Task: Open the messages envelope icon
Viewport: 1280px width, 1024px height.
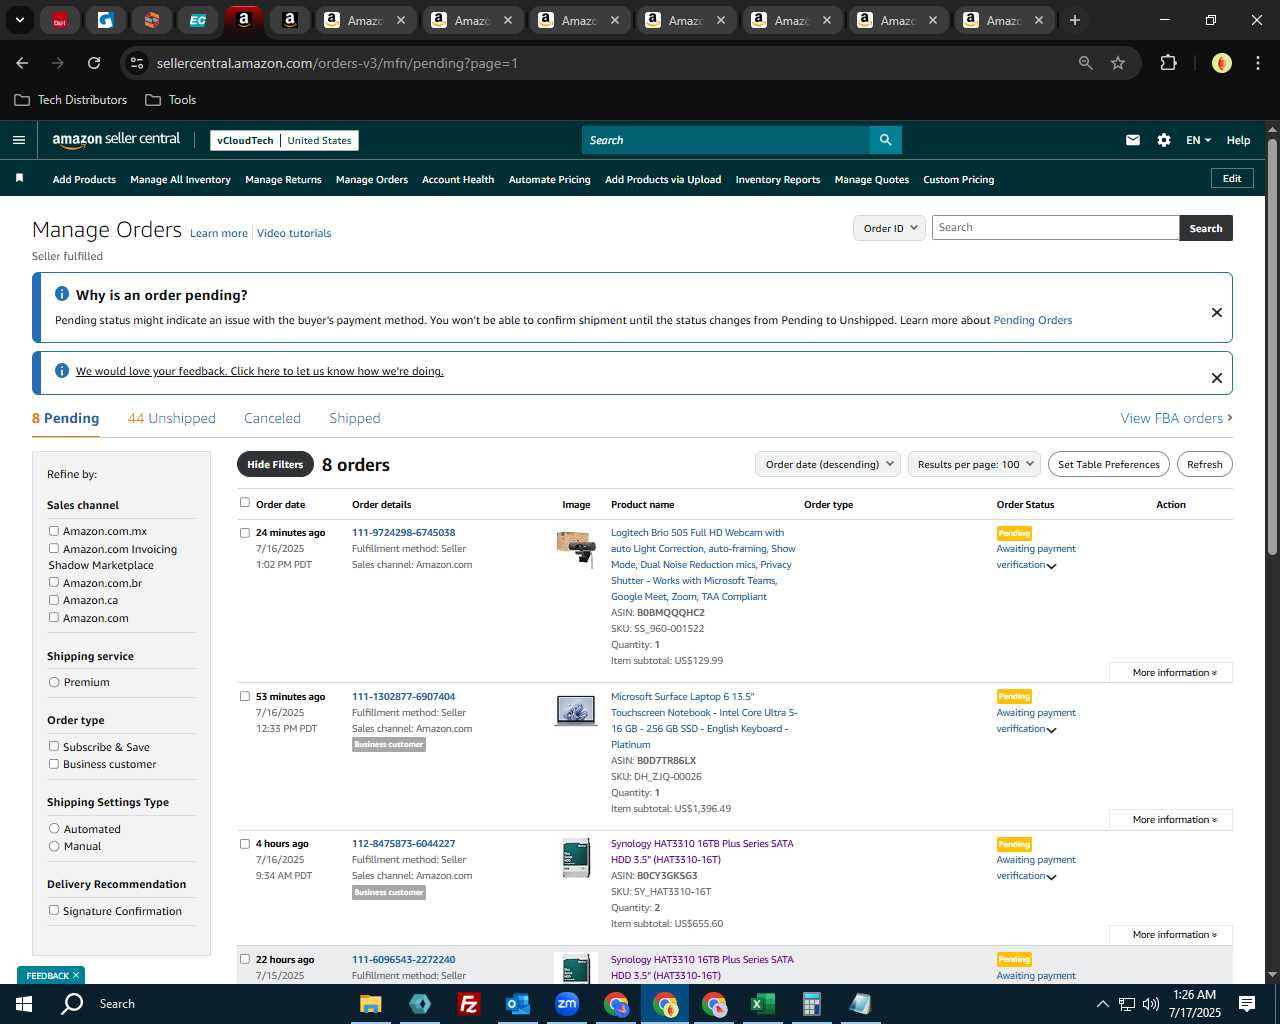Action: 1133,140
